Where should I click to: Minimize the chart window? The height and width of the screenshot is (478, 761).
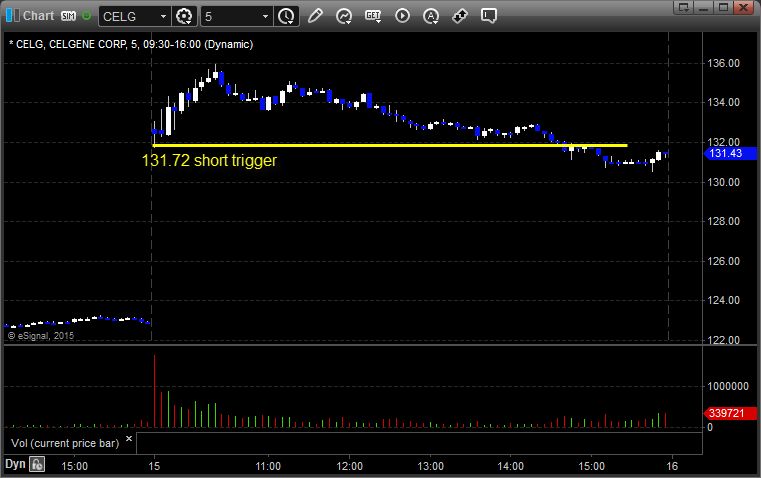pyautogui.click(x=703, y=7)
